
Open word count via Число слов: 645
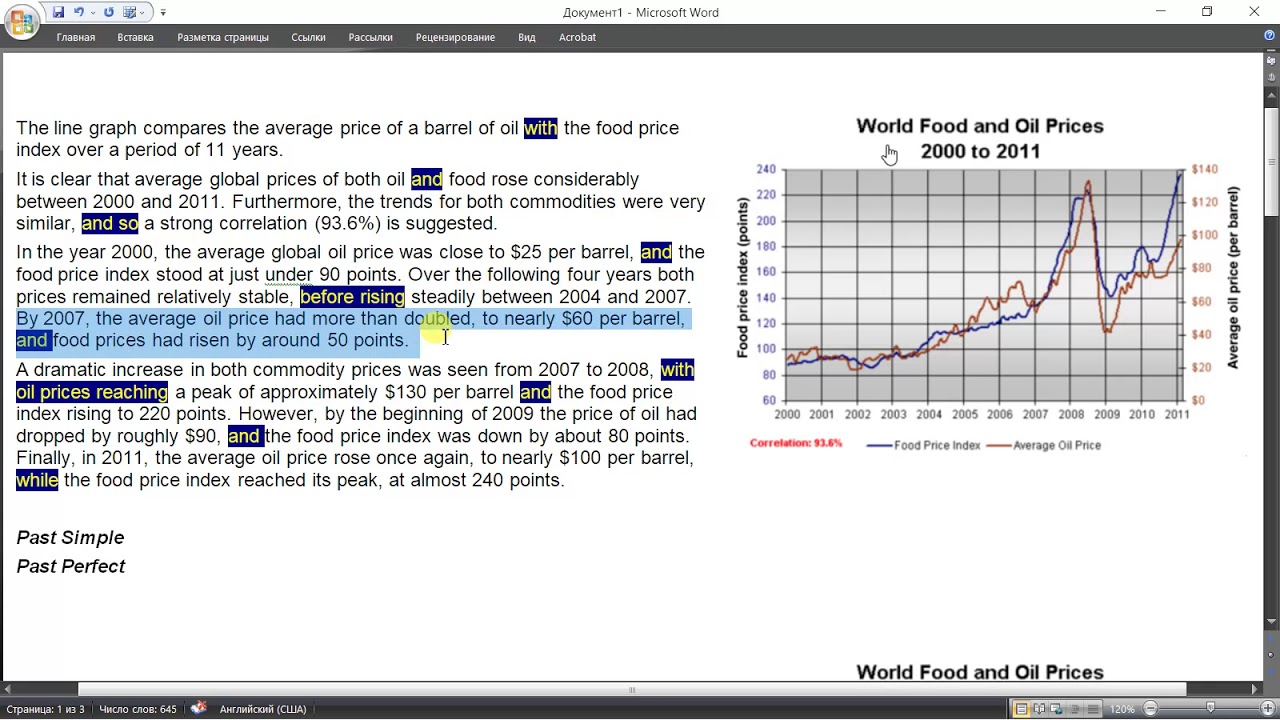point(138,709)
